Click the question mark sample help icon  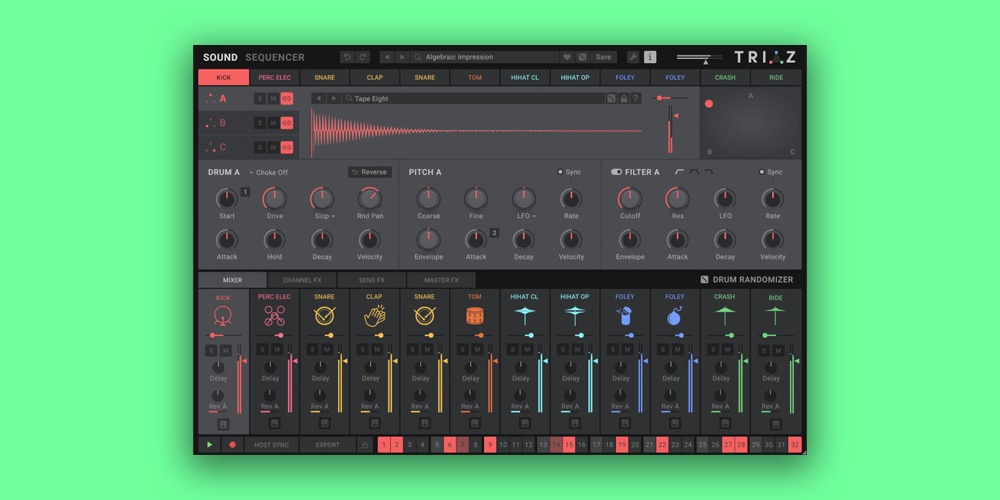635,98
